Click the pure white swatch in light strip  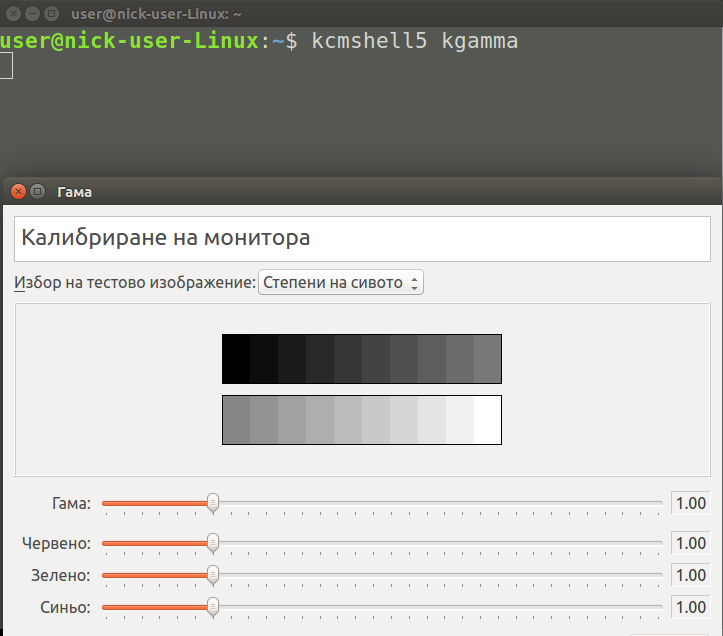(487, 420)
